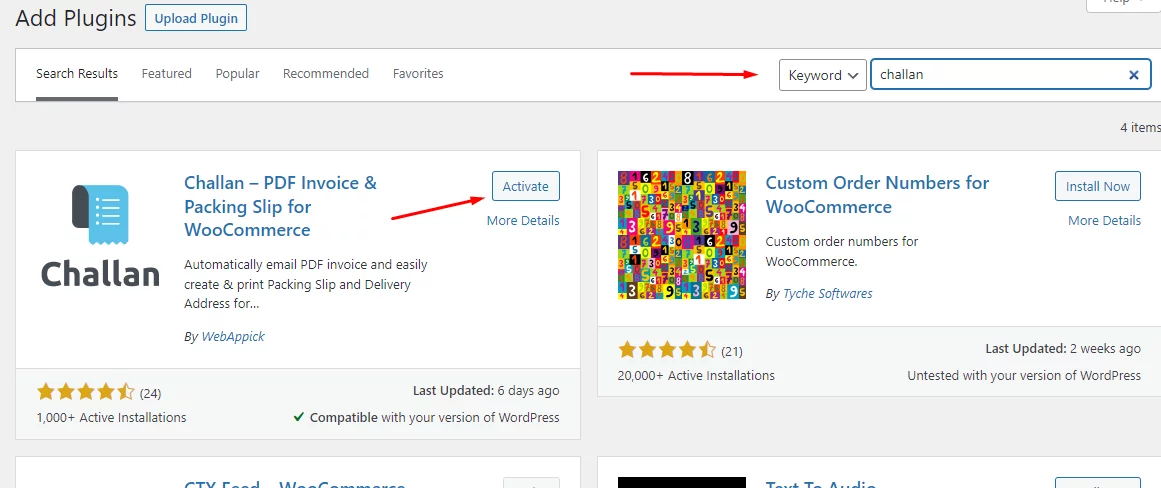Expand the Keyword search type dropdown
The width and height of the screenshot is (1161, 488).
coord(823,75)
